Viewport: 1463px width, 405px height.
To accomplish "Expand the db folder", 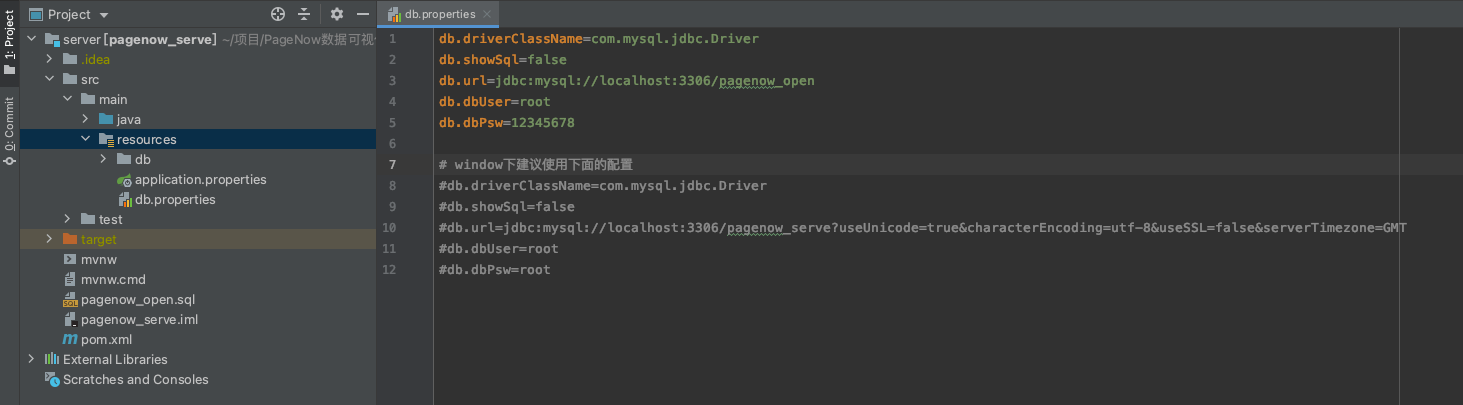I will point(104,160).
